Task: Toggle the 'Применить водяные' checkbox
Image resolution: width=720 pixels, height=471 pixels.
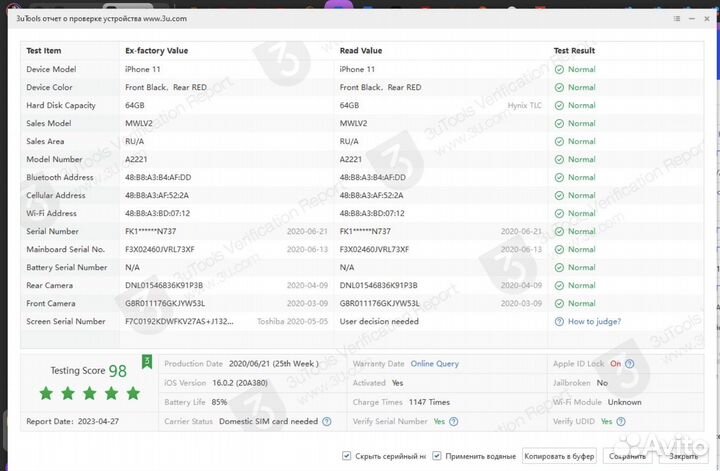Action: (437, 456)
